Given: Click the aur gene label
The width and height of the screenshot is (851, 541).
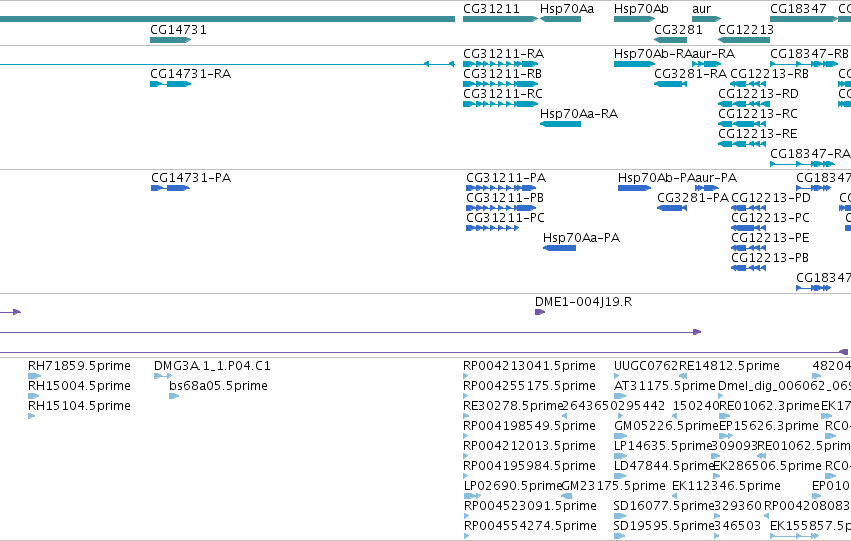Looking at the screenshot, I should (701, 9).
